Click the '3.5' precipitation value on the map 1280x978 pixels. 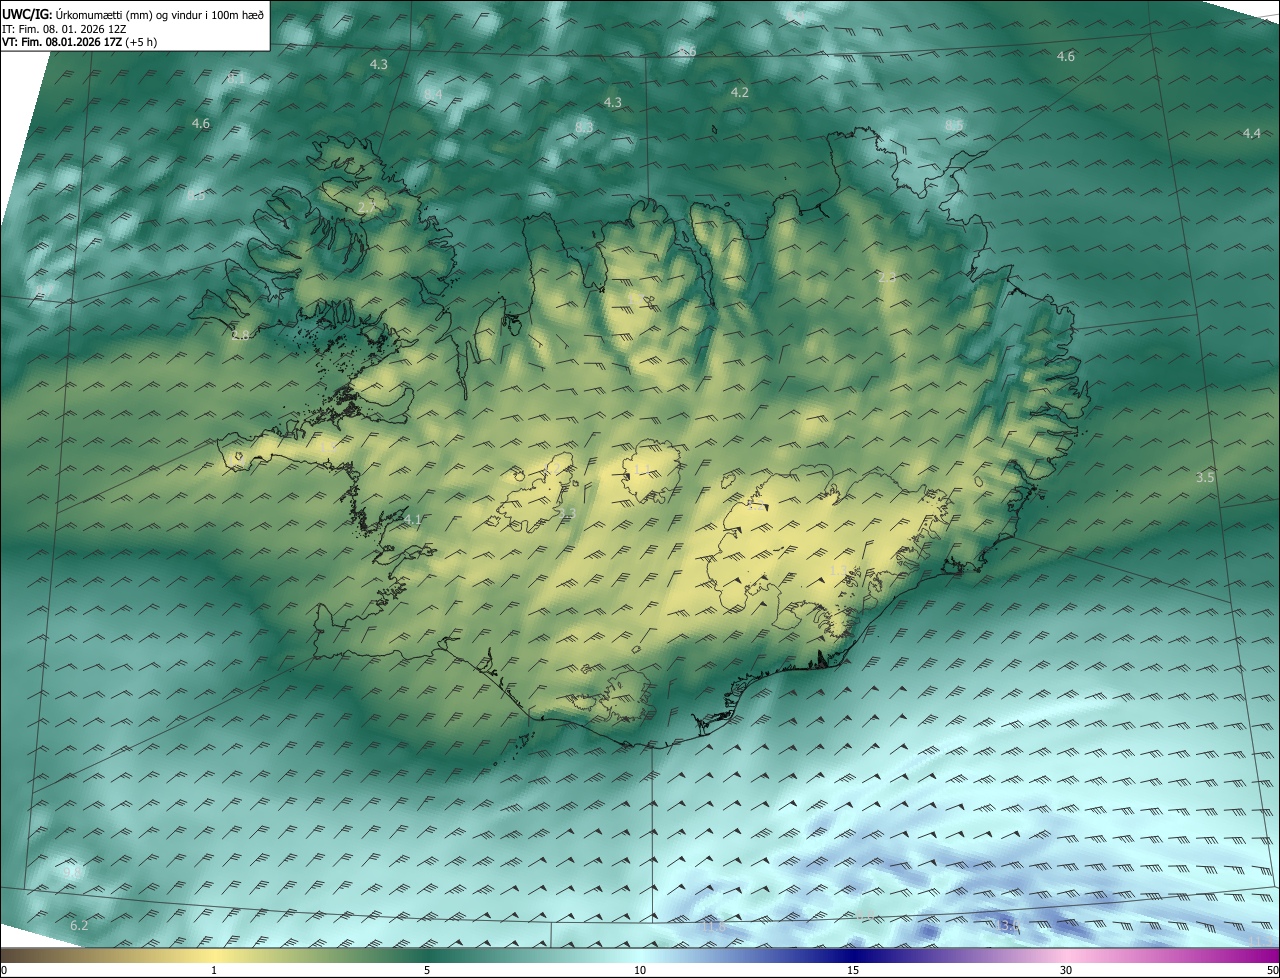tap(1205, 478)
